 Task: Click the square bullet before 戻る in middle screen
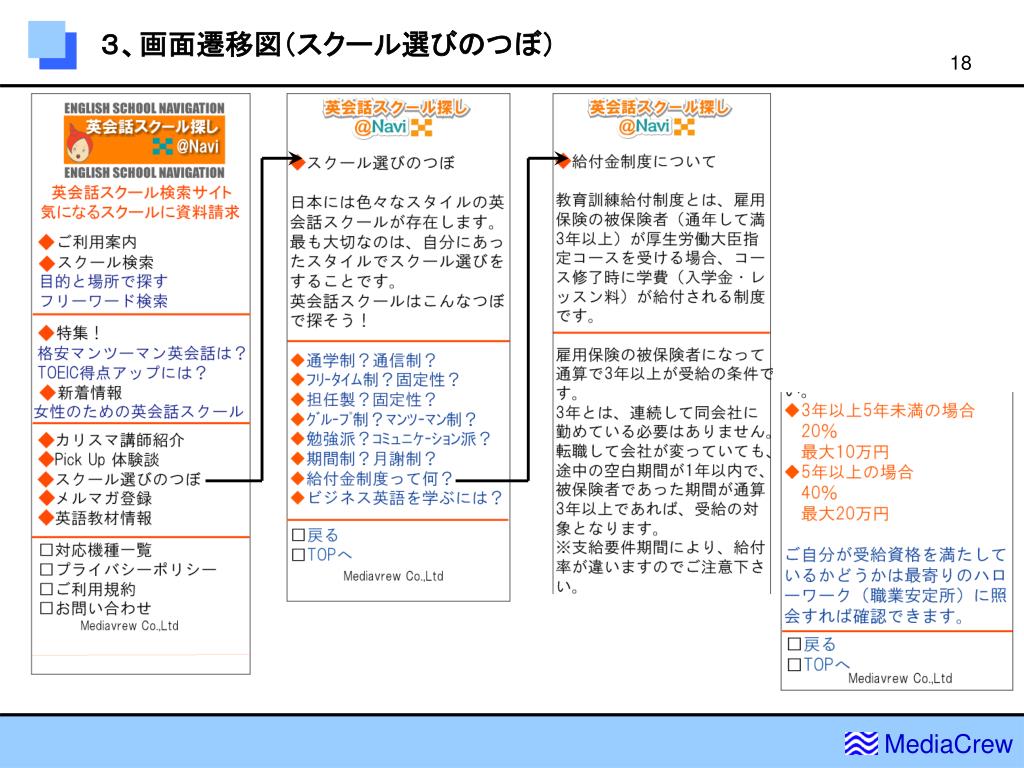pyautogui.click(x=298, y=536)
